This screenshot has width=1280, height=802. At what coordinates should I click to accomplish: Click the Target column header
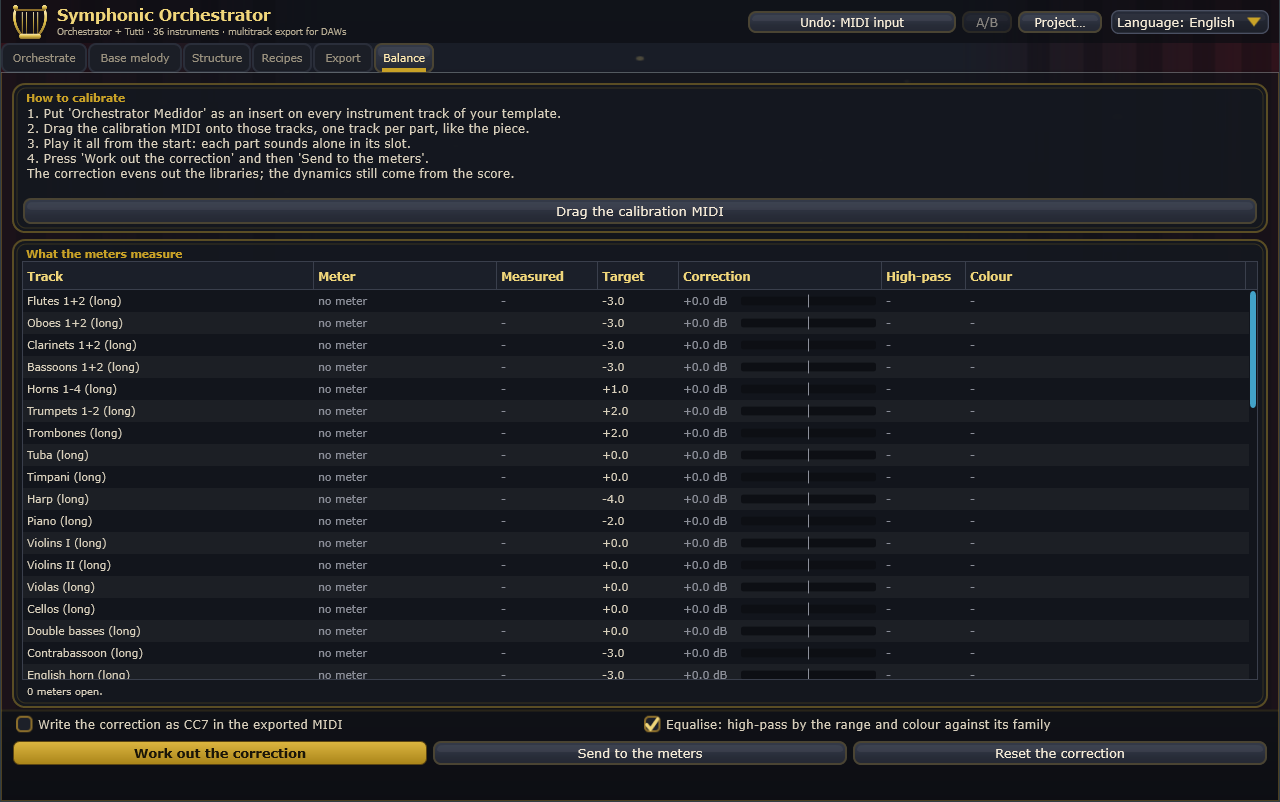click(x=638, y=276)
